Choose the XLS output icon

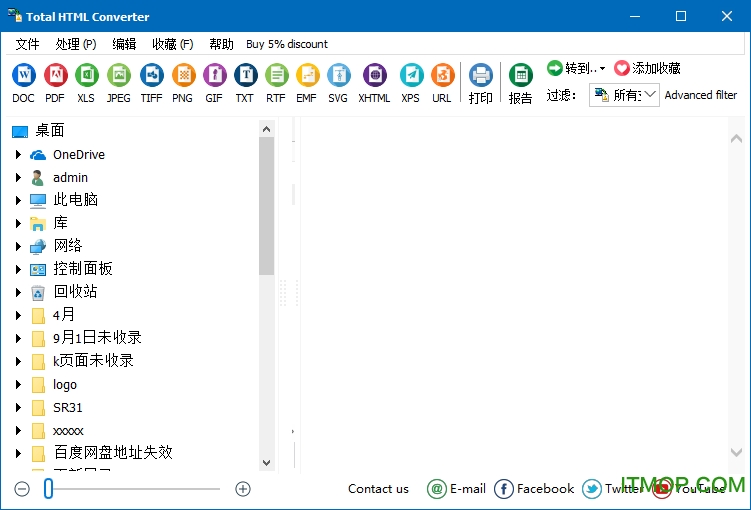click(87, 76)
